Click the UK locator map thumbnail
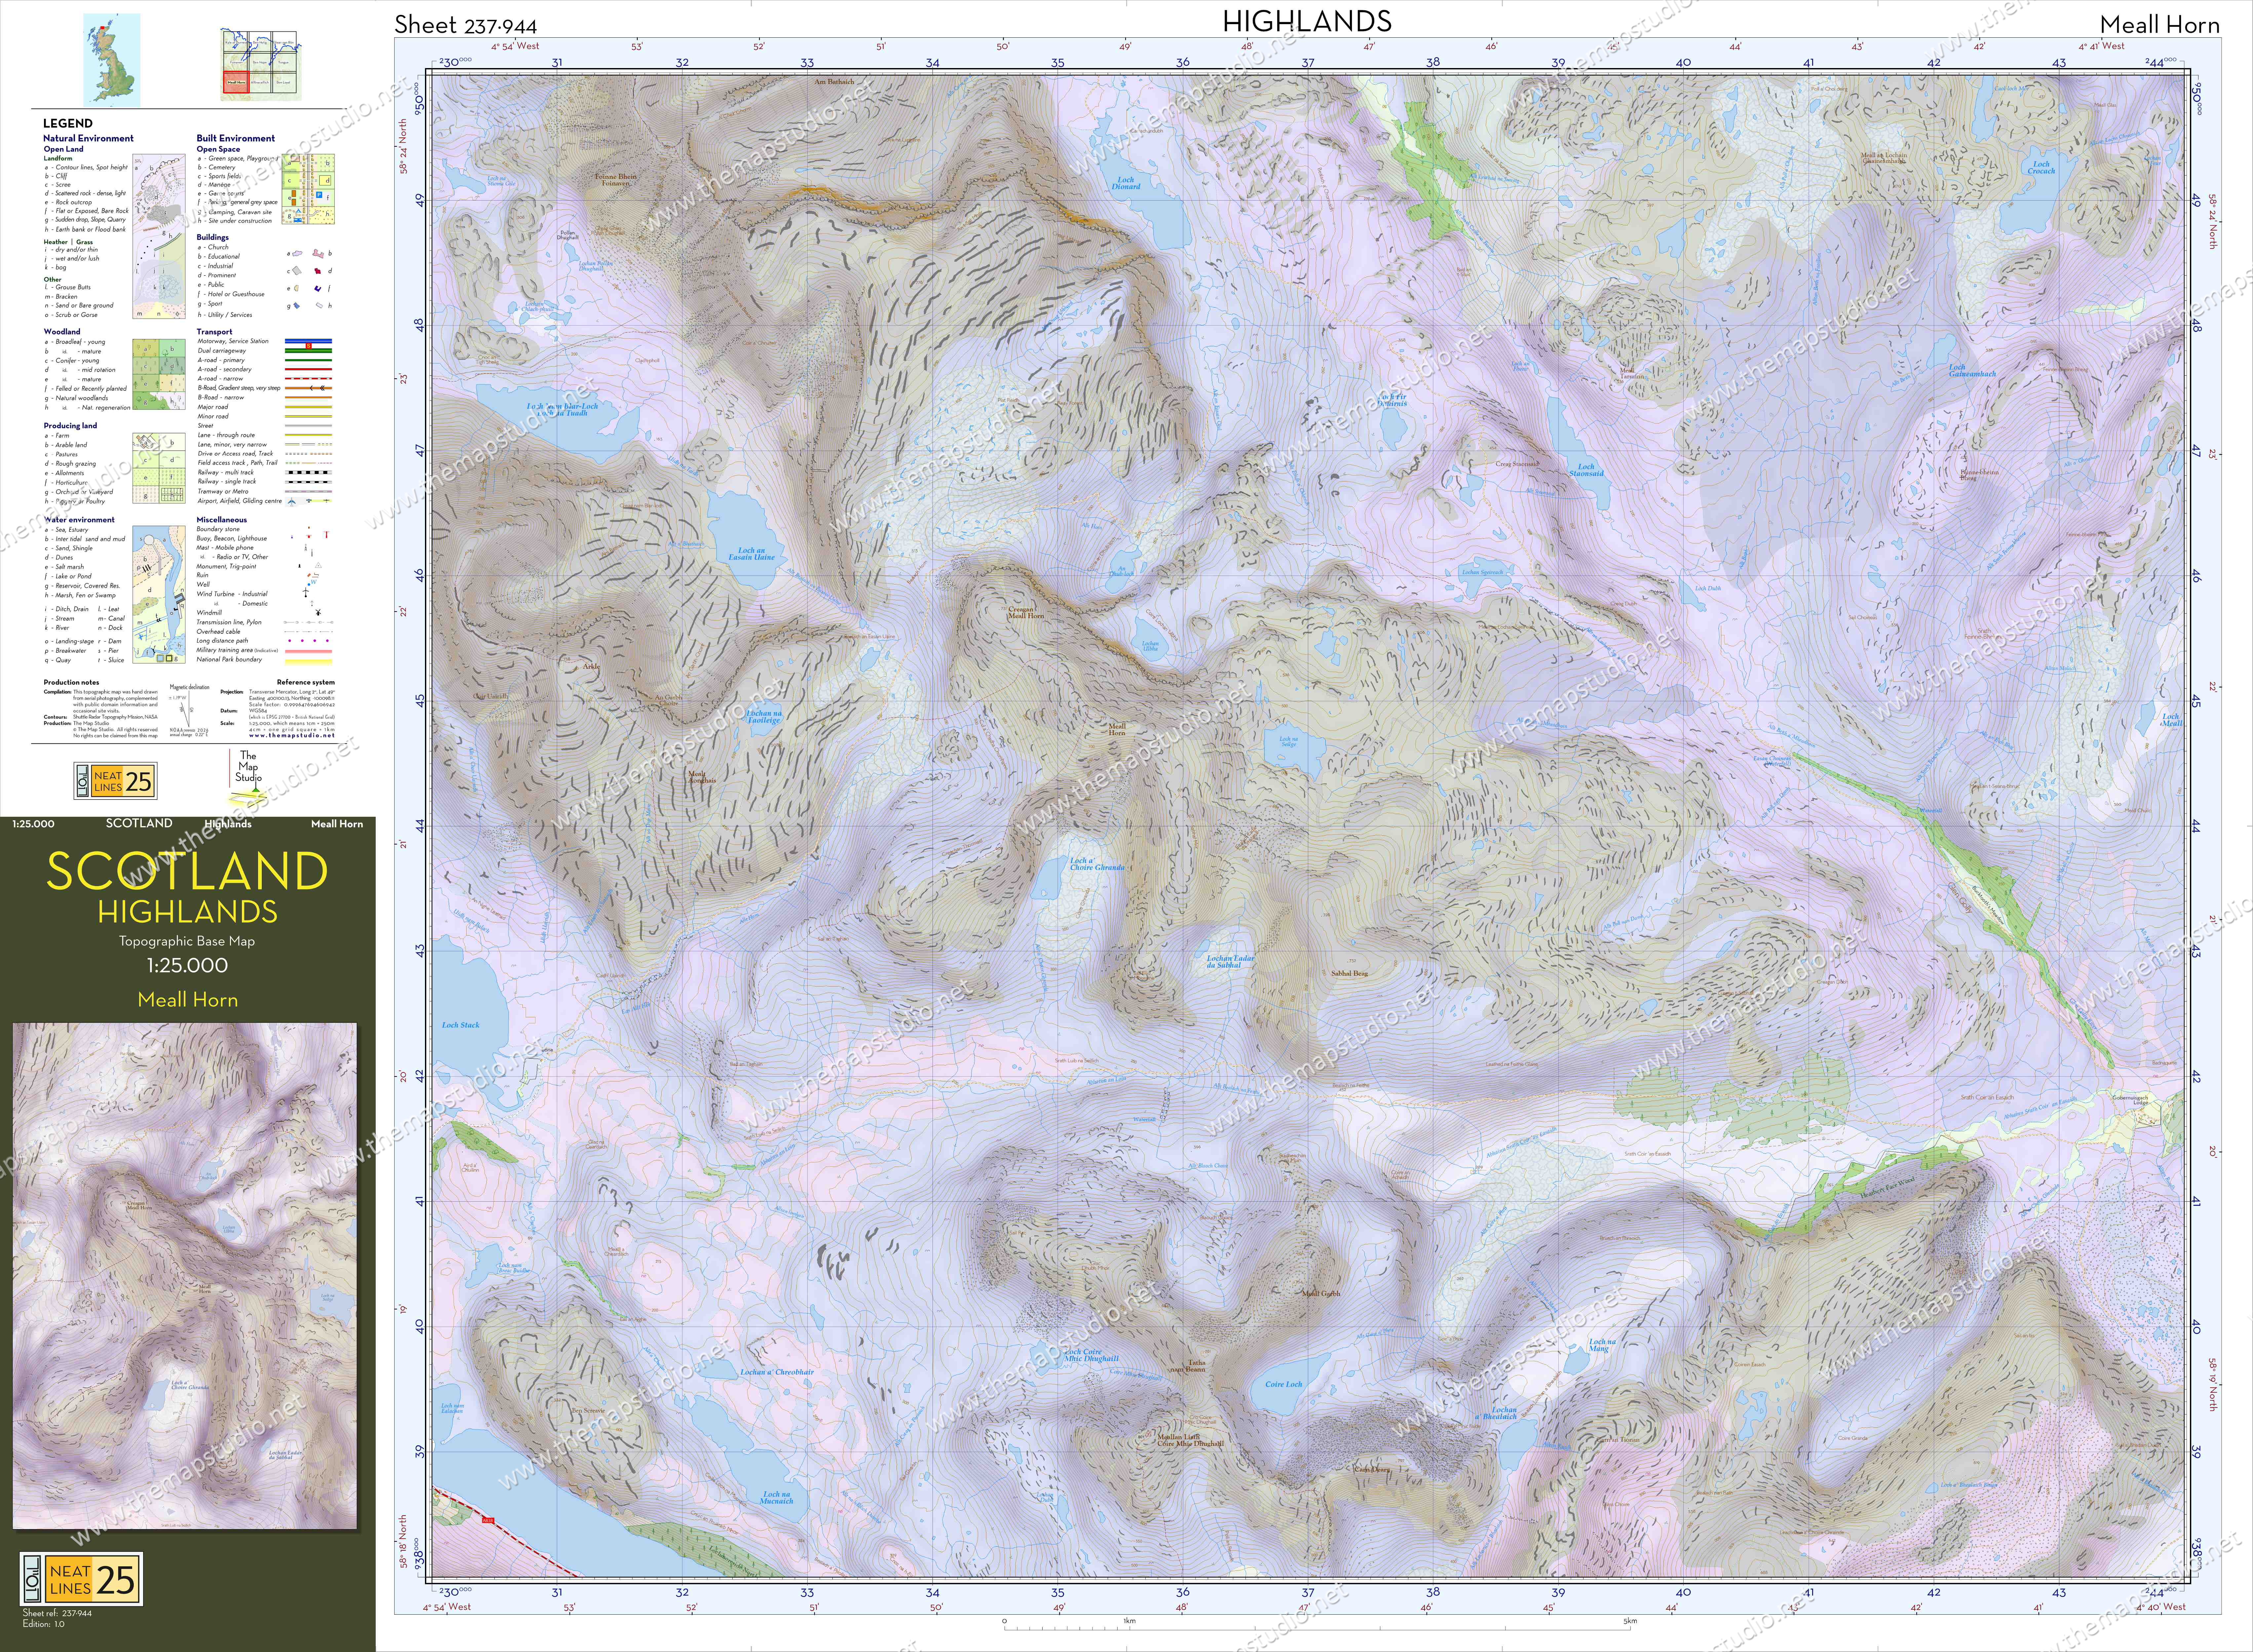Screen dimensions: 2253x1652 click(112, 60)
